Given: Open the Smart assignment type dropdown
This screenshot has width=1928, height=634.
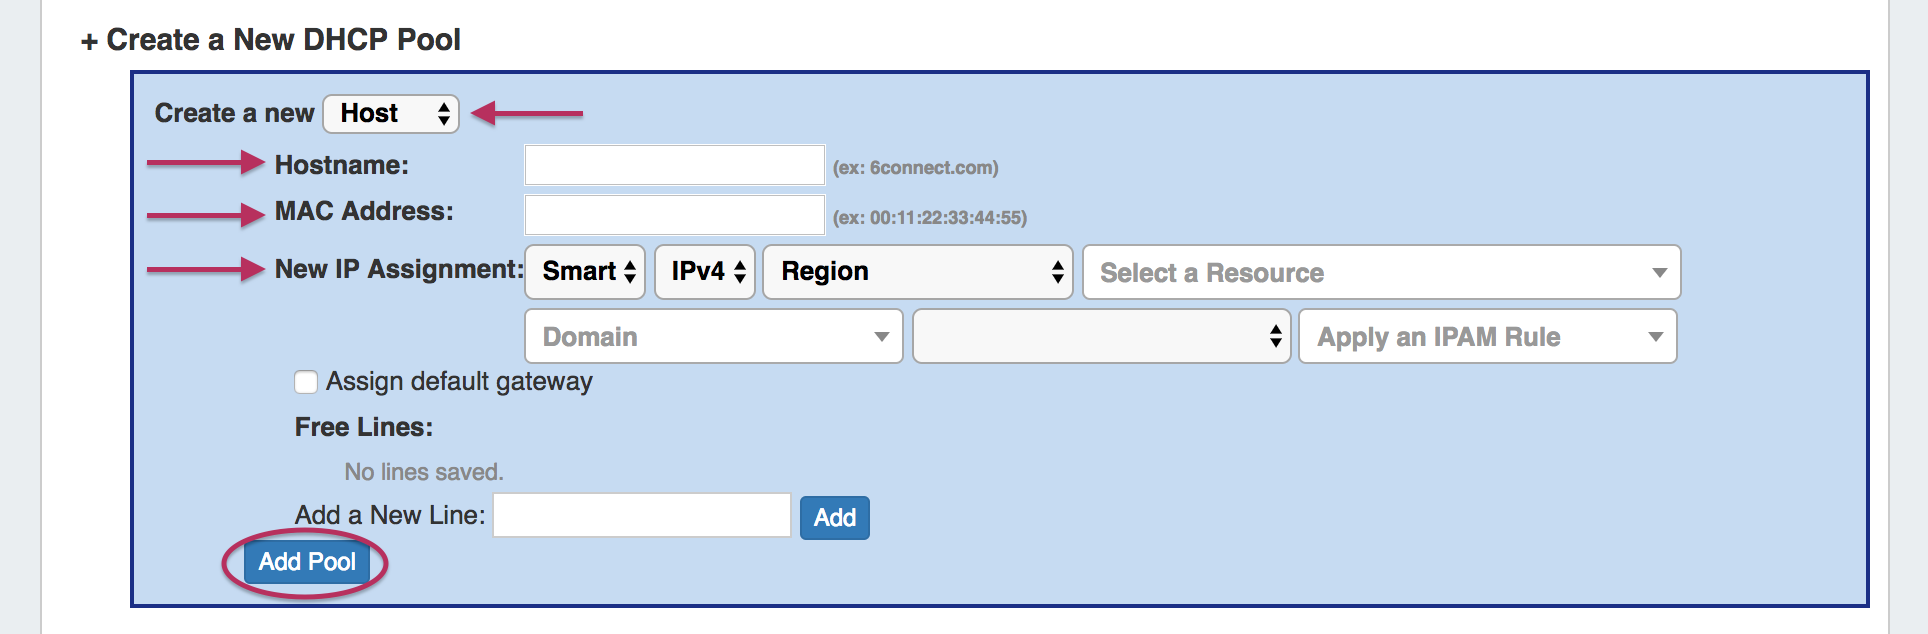Looking at the screenshot, I should [x=585, y=272].
